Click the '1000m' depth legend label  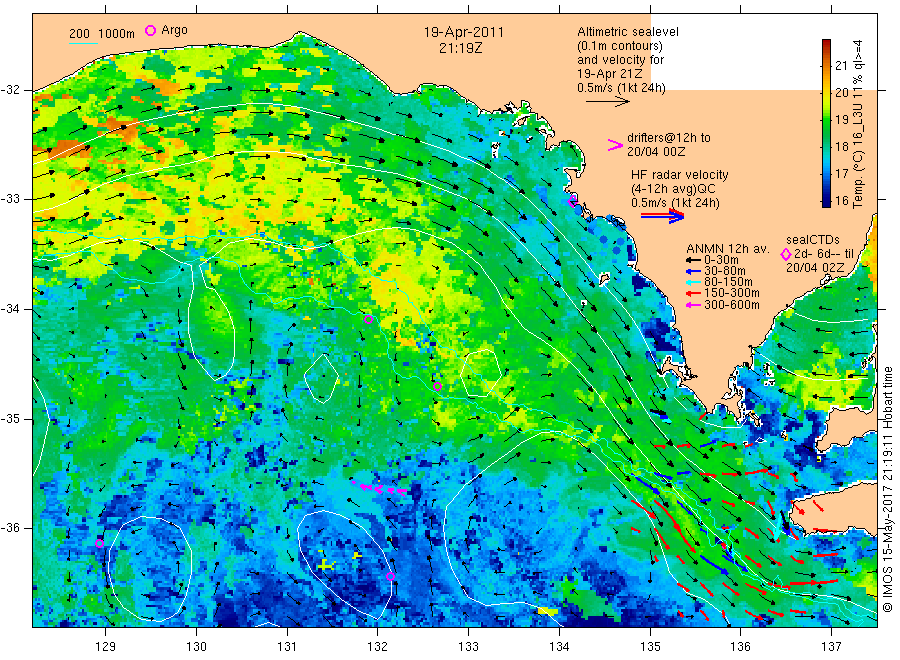tap(116, 34)
